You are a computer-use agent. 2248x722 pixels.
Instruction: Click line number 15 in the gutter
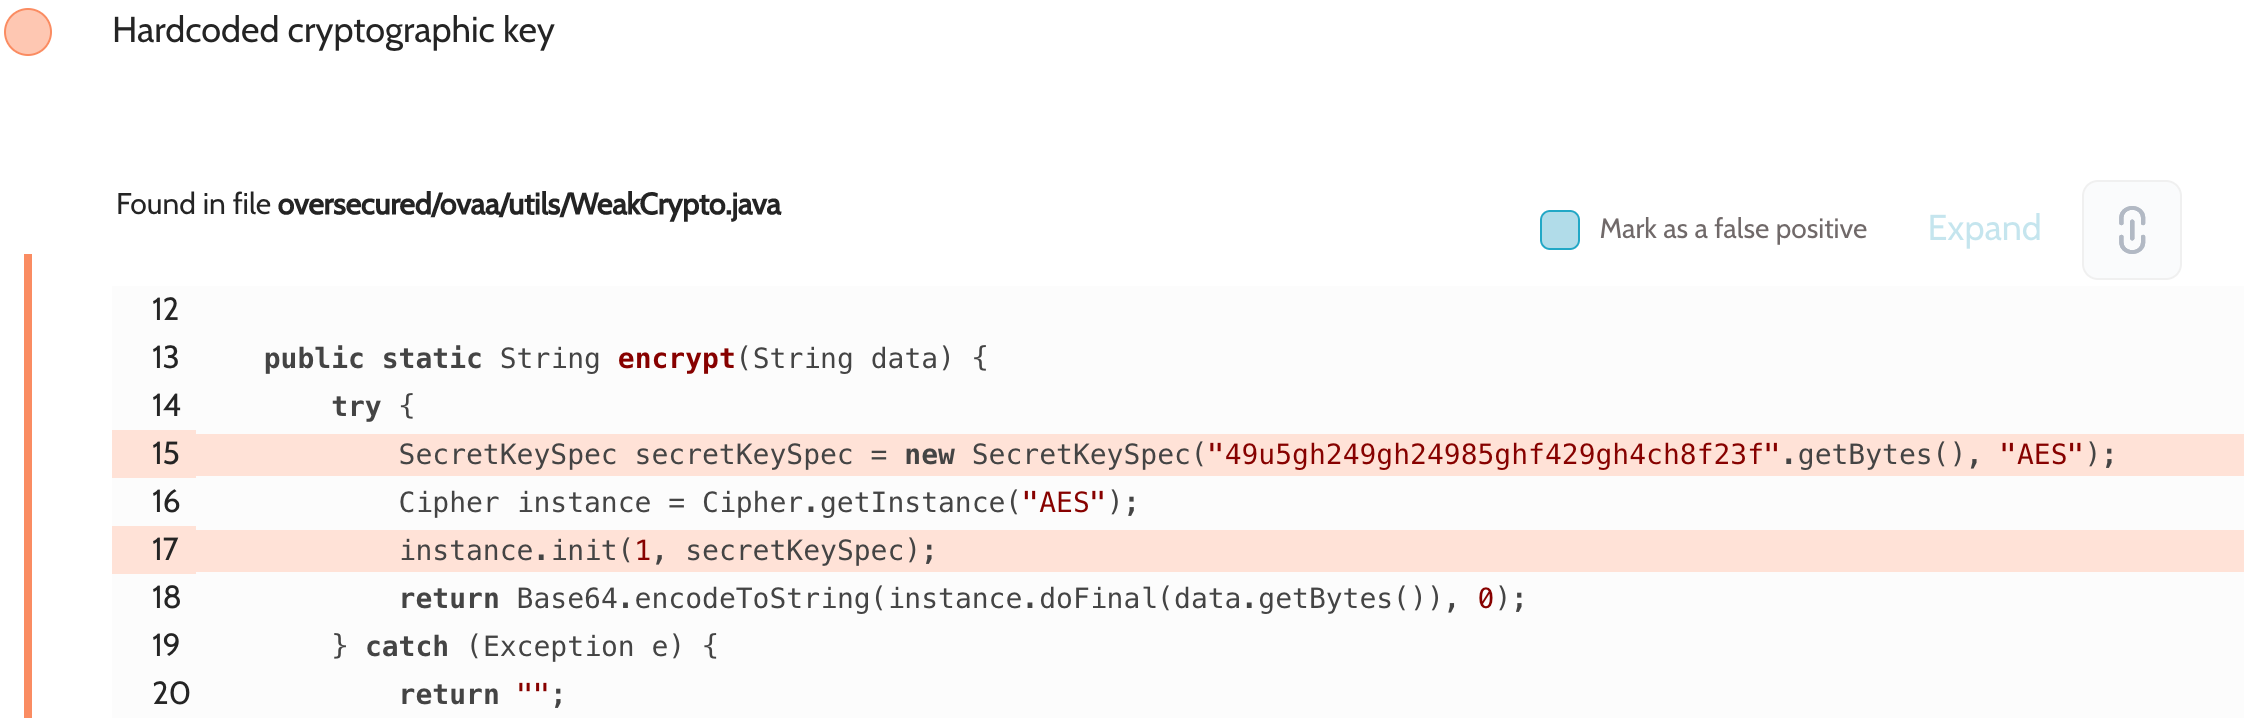165,454
